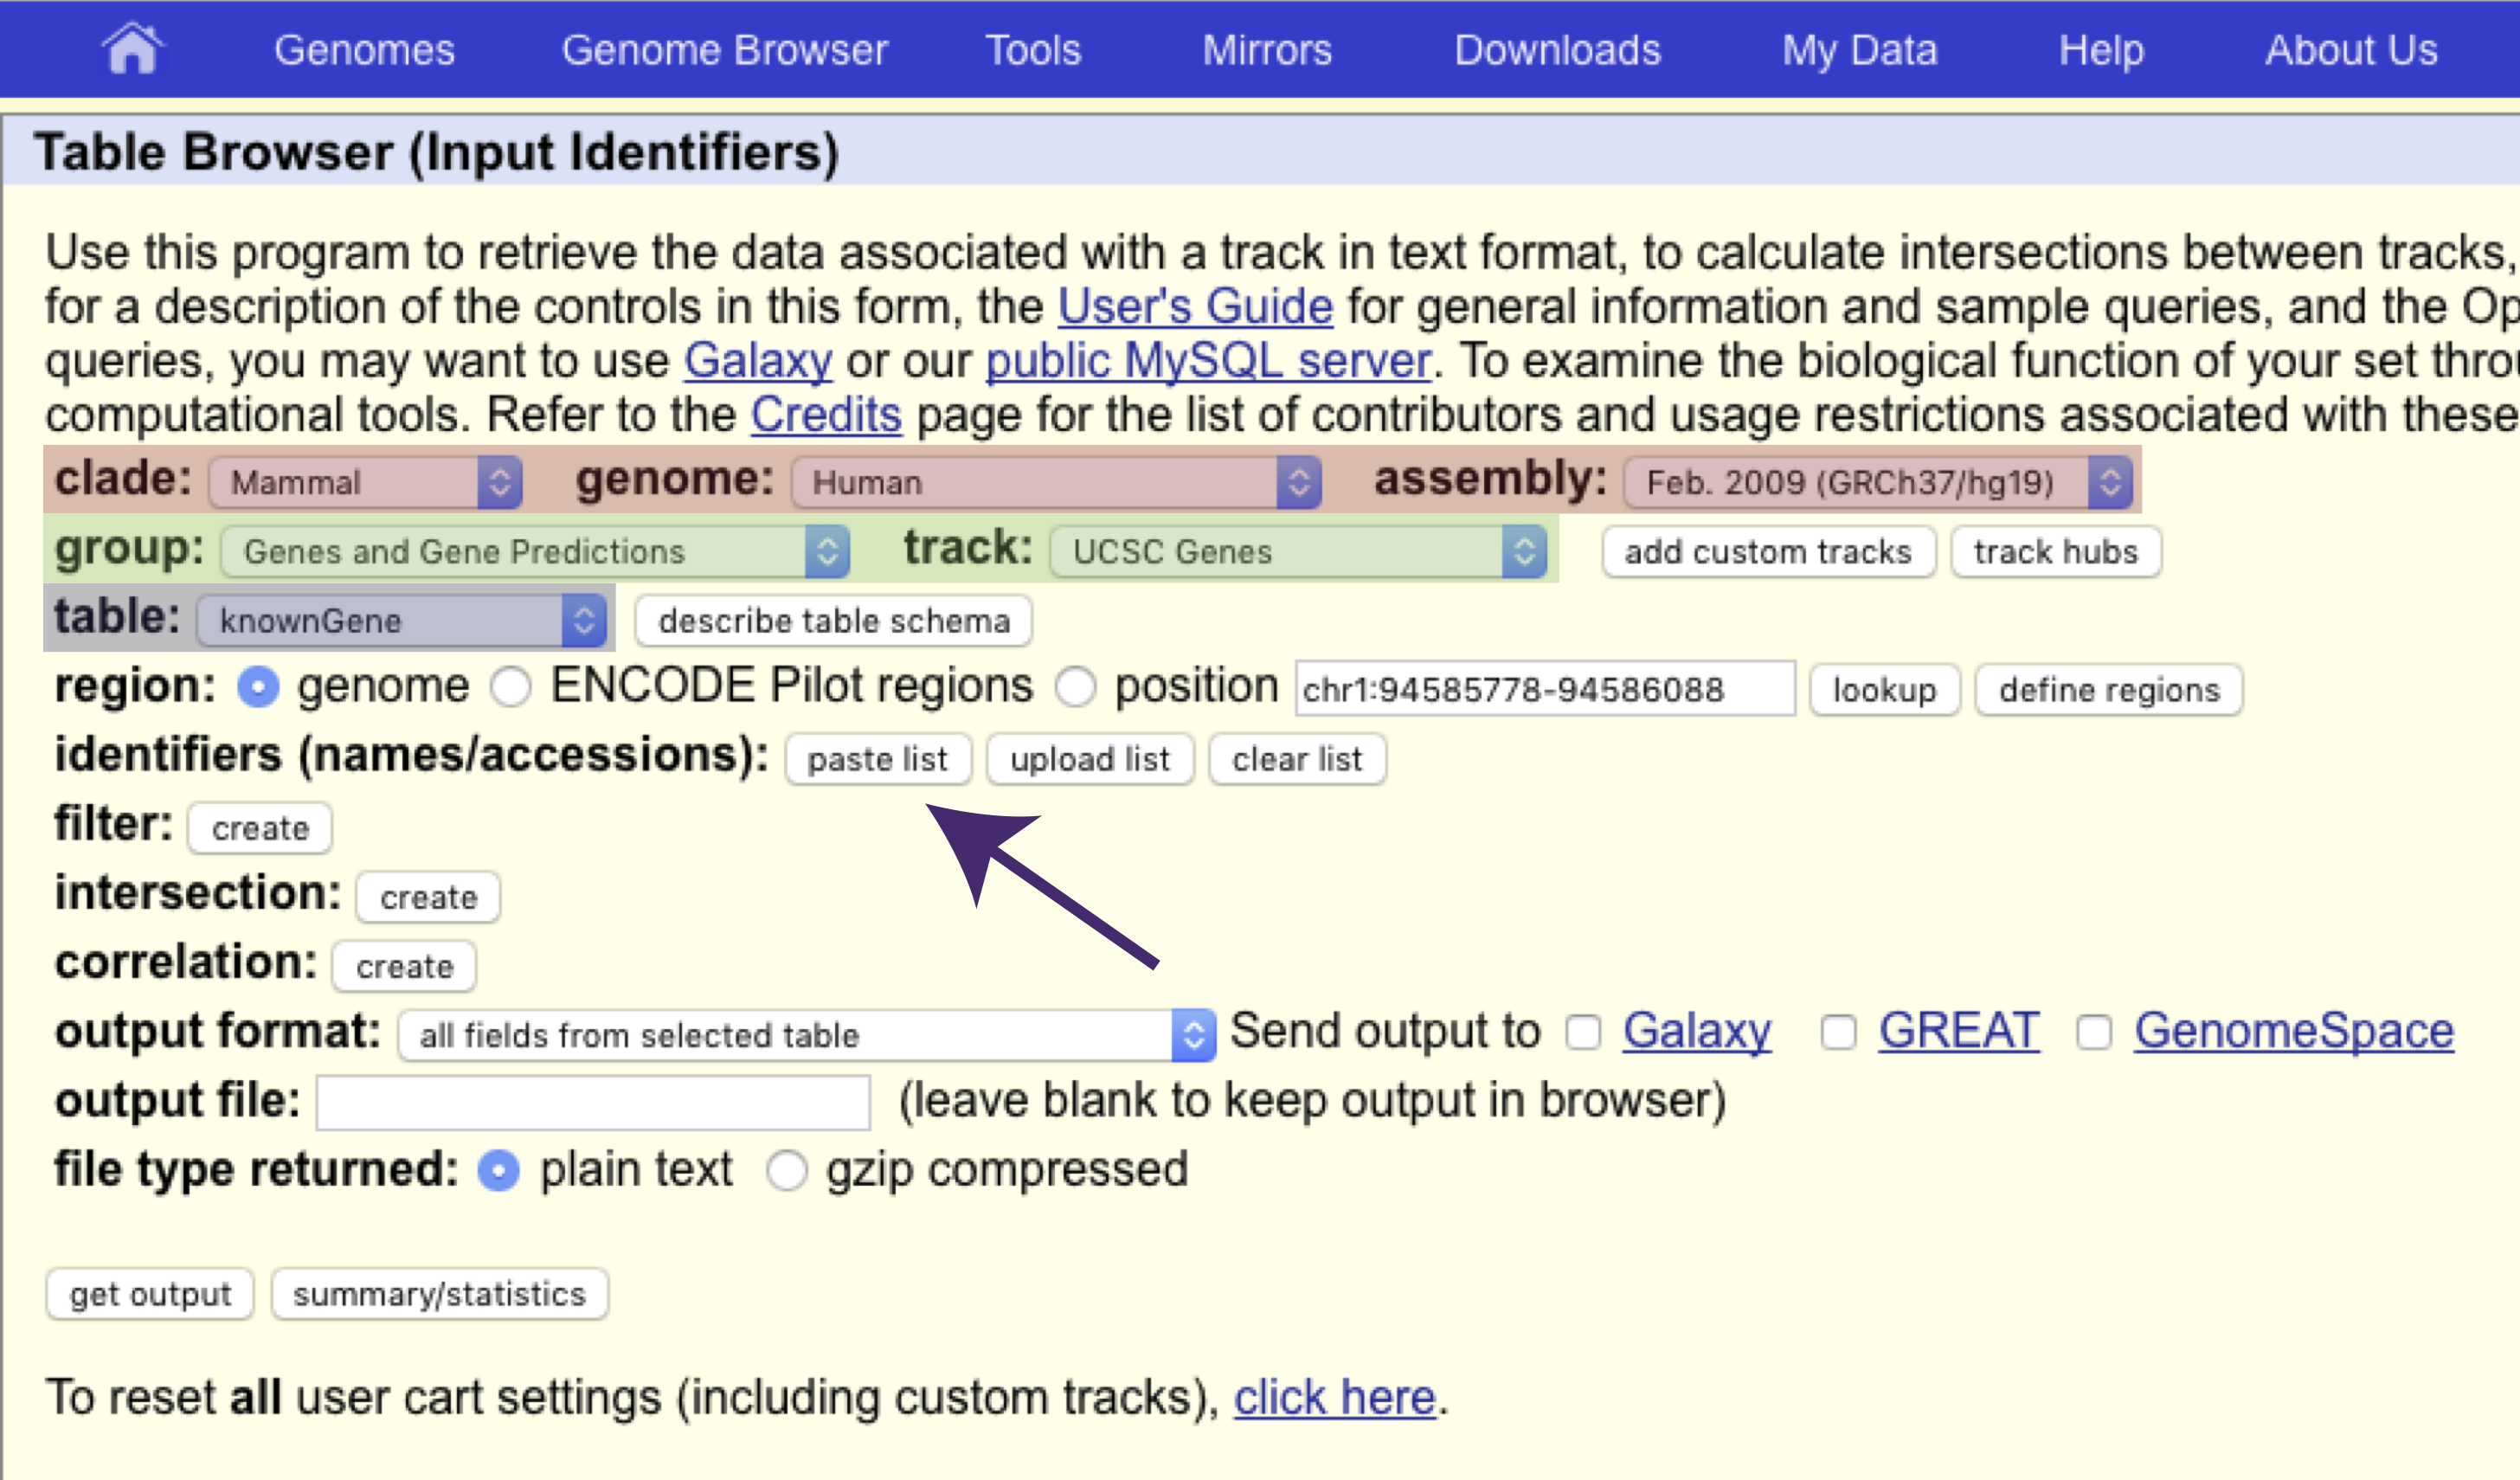Viewport: 2520px width, 1480px height.
Task: Open the Genomes menu
Action: (364, 50)
